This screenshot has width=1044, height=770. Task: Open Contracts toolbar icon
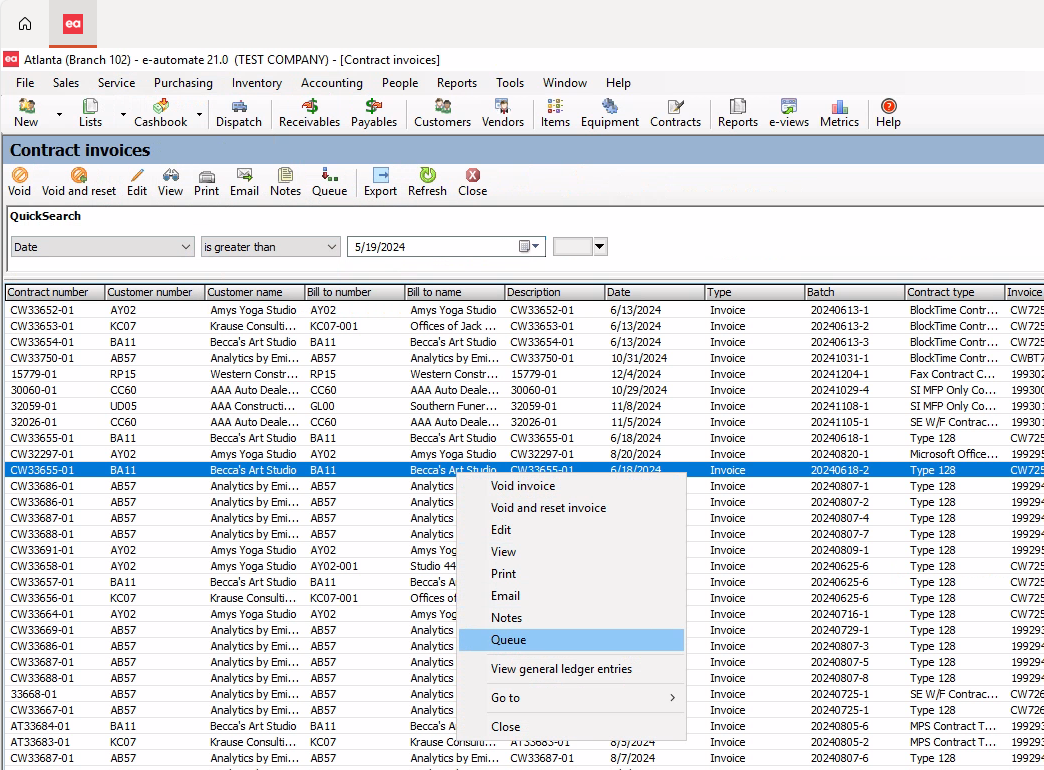click(675, 113)
